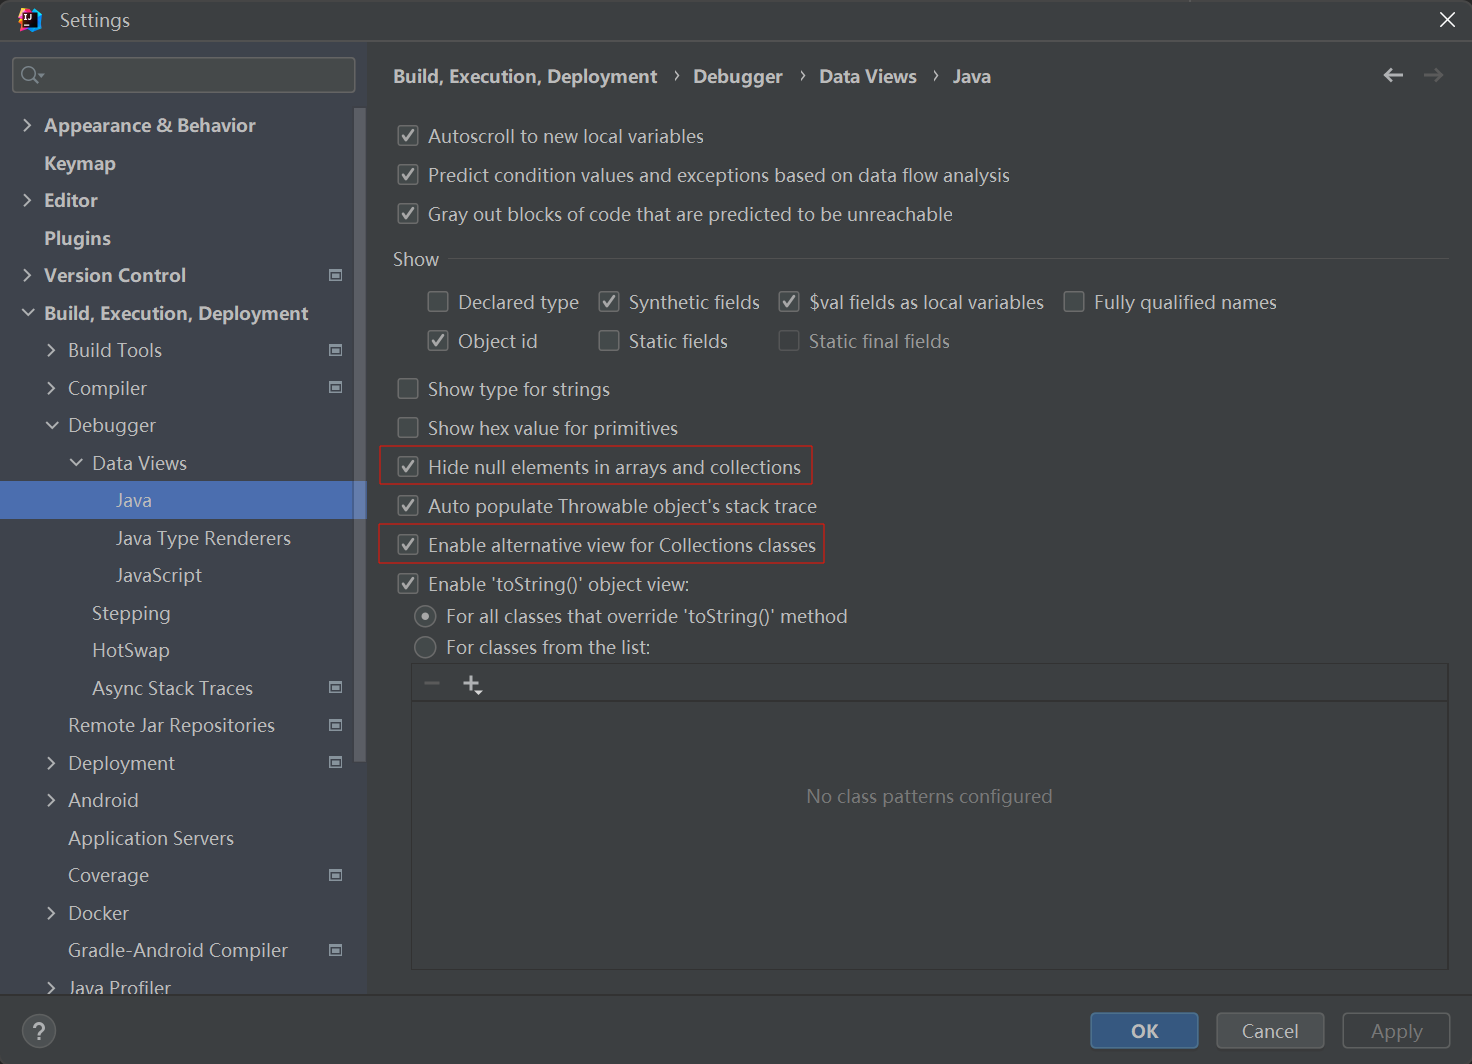1472x1064 pixels.
Task: Select the highlighted Java tree item
Action: coord(183,500)
